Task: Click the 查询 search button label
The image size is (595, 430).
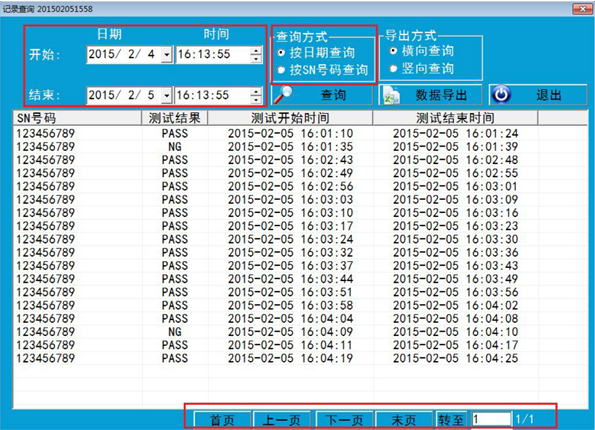Action: click(x=334, y=95)
